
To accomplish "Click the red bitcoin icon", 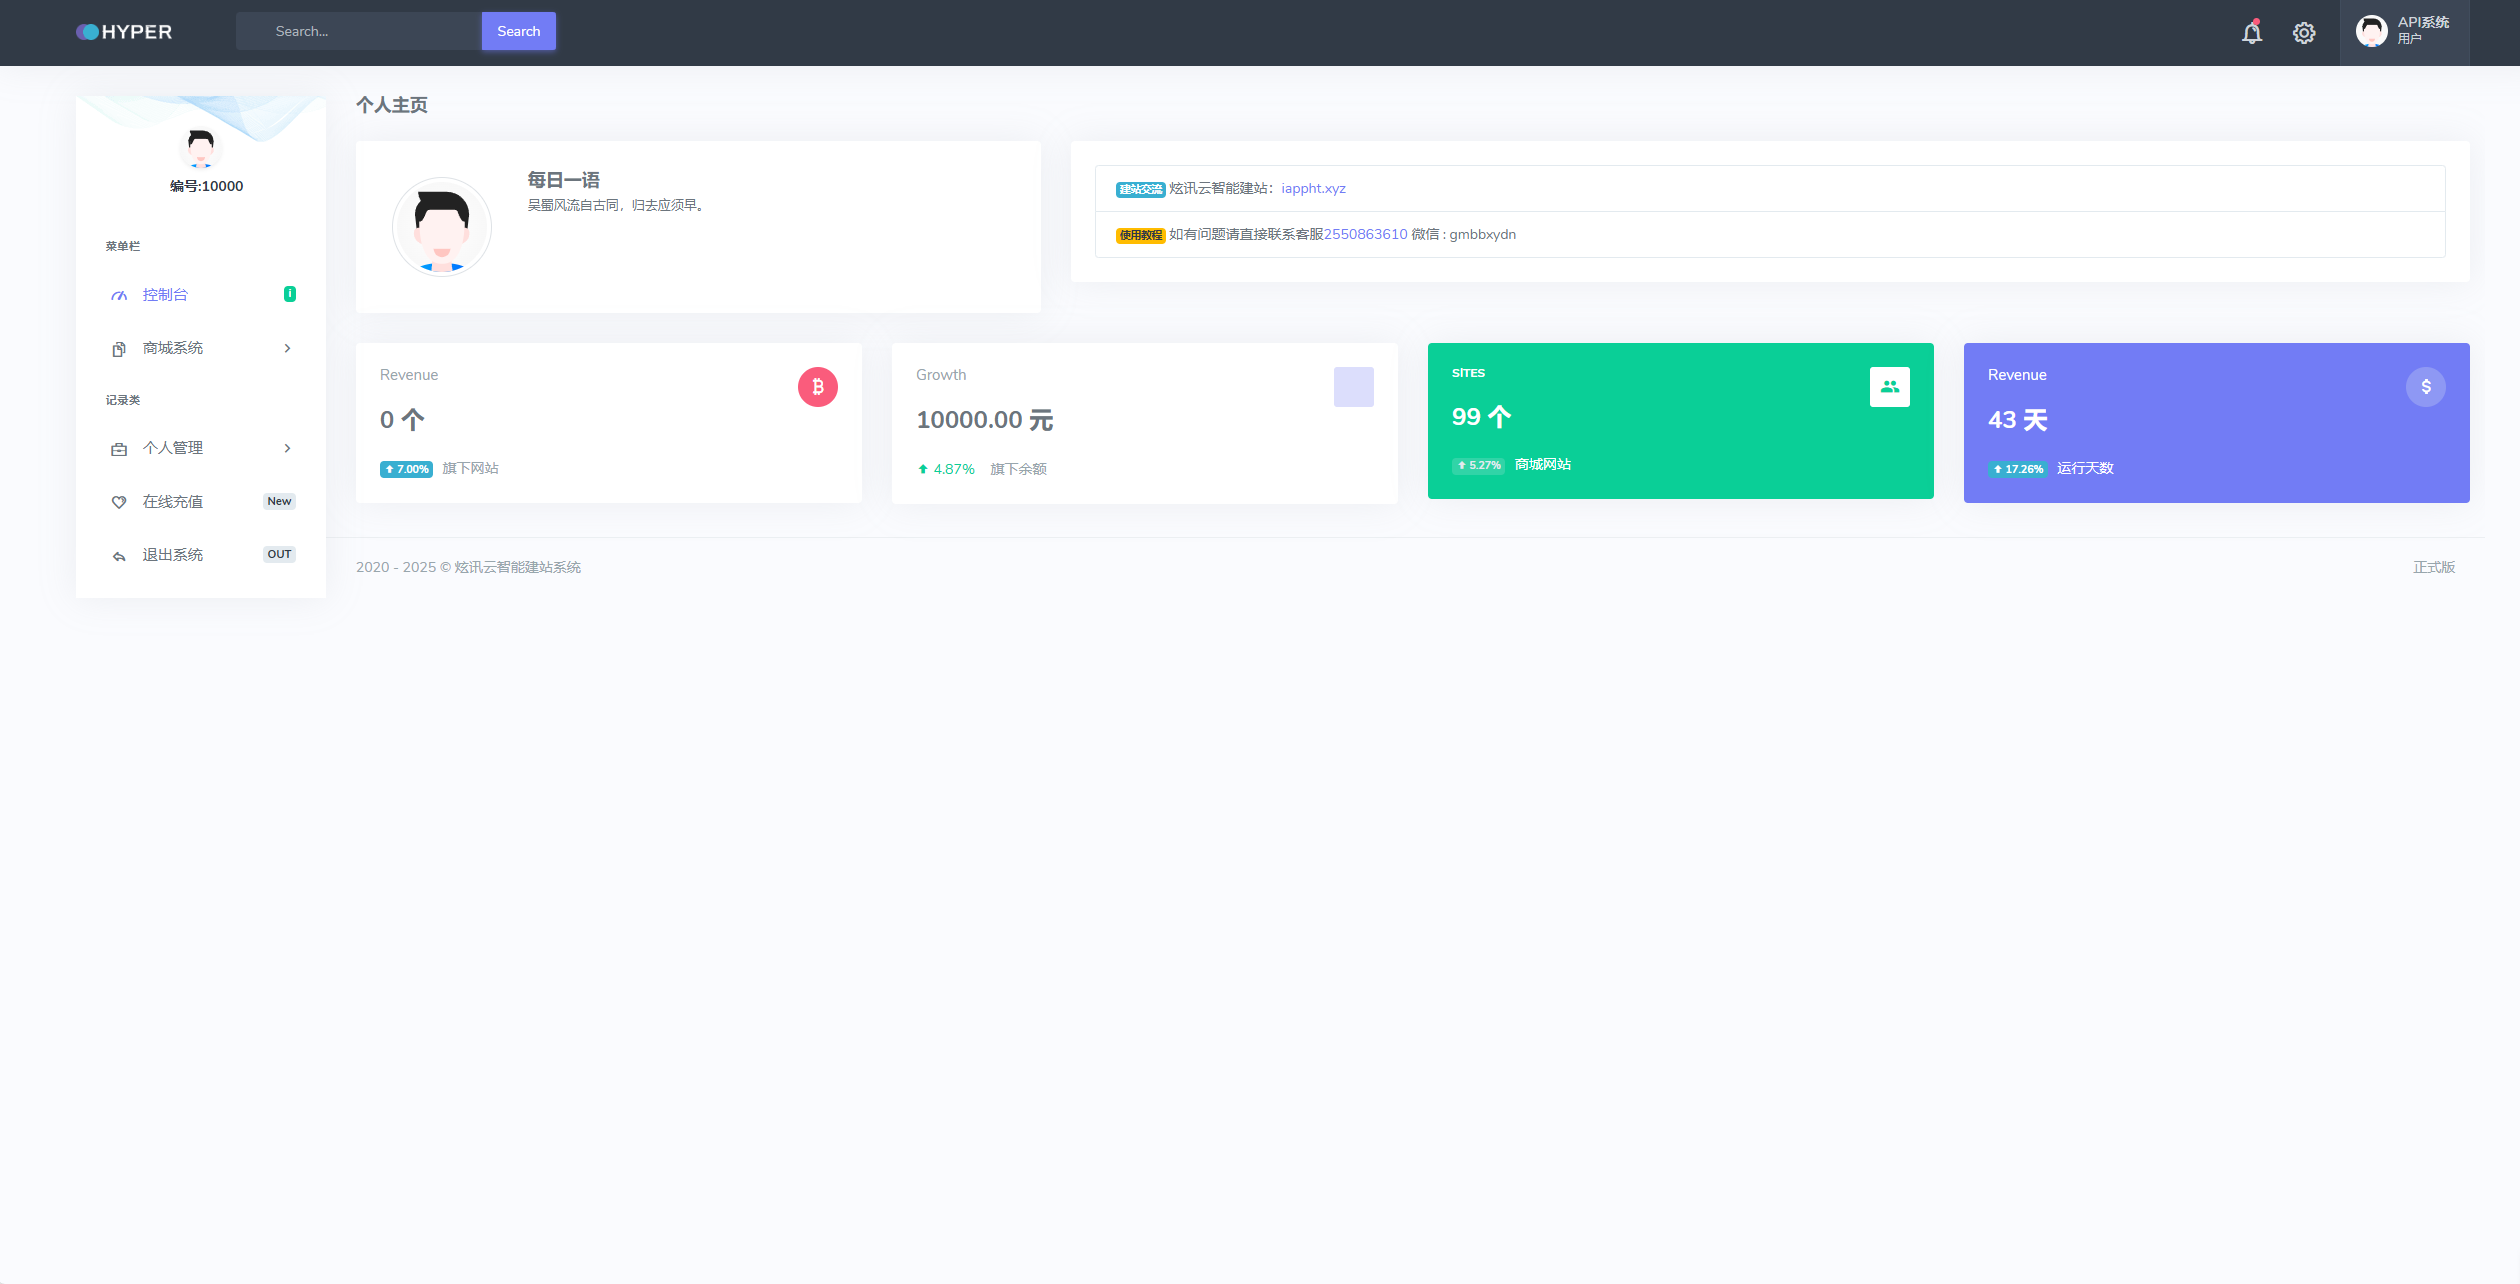I will 818,387.
